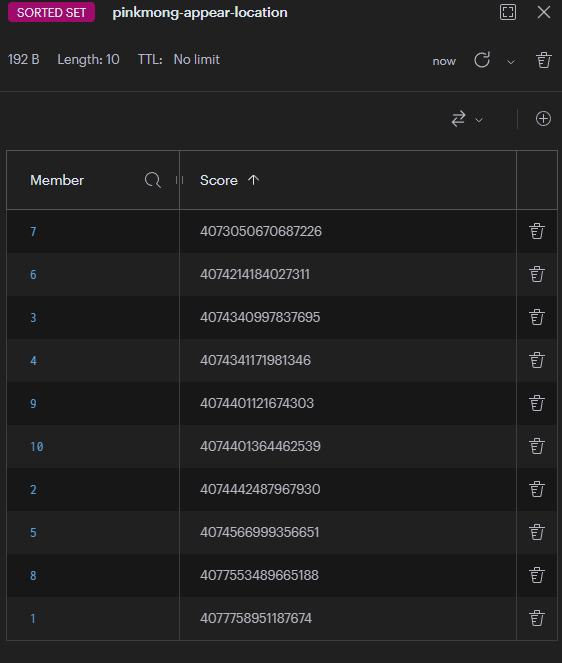Click the last refresh time 'now'

[x=444, y=61]
